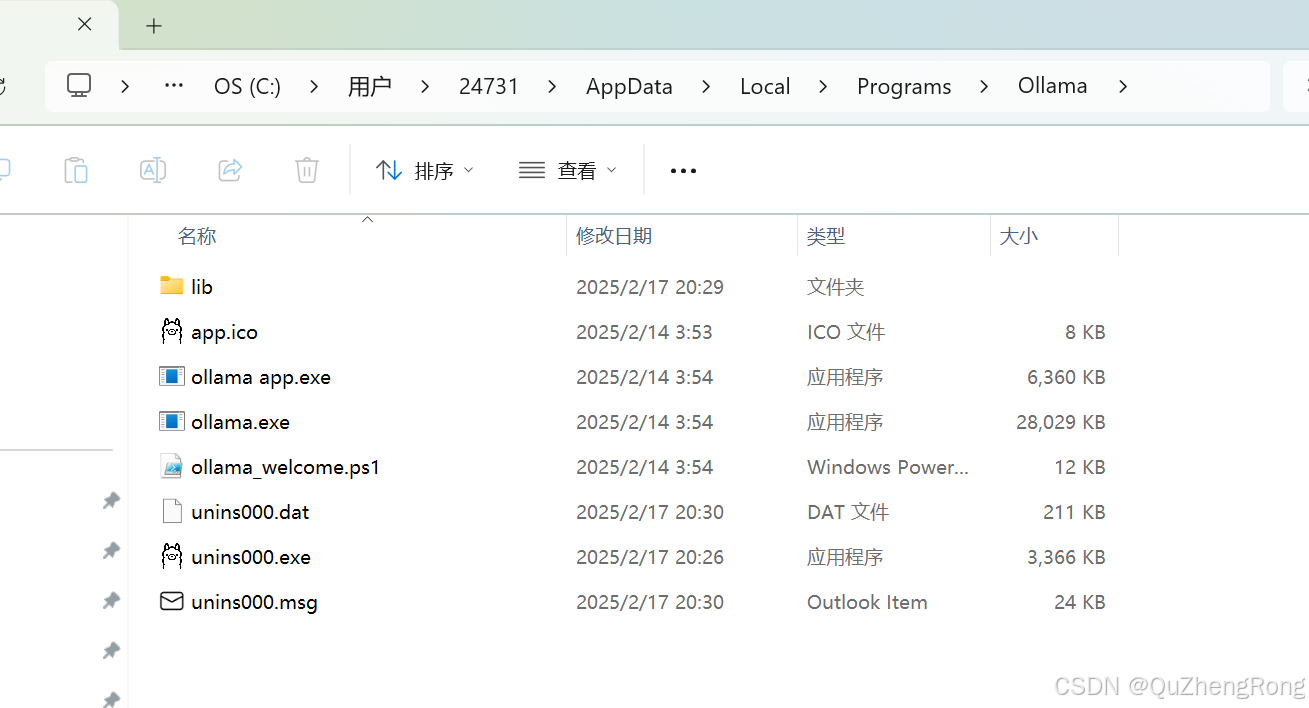Go to AppData in the breadcrumb

click(x=629, y=87)
